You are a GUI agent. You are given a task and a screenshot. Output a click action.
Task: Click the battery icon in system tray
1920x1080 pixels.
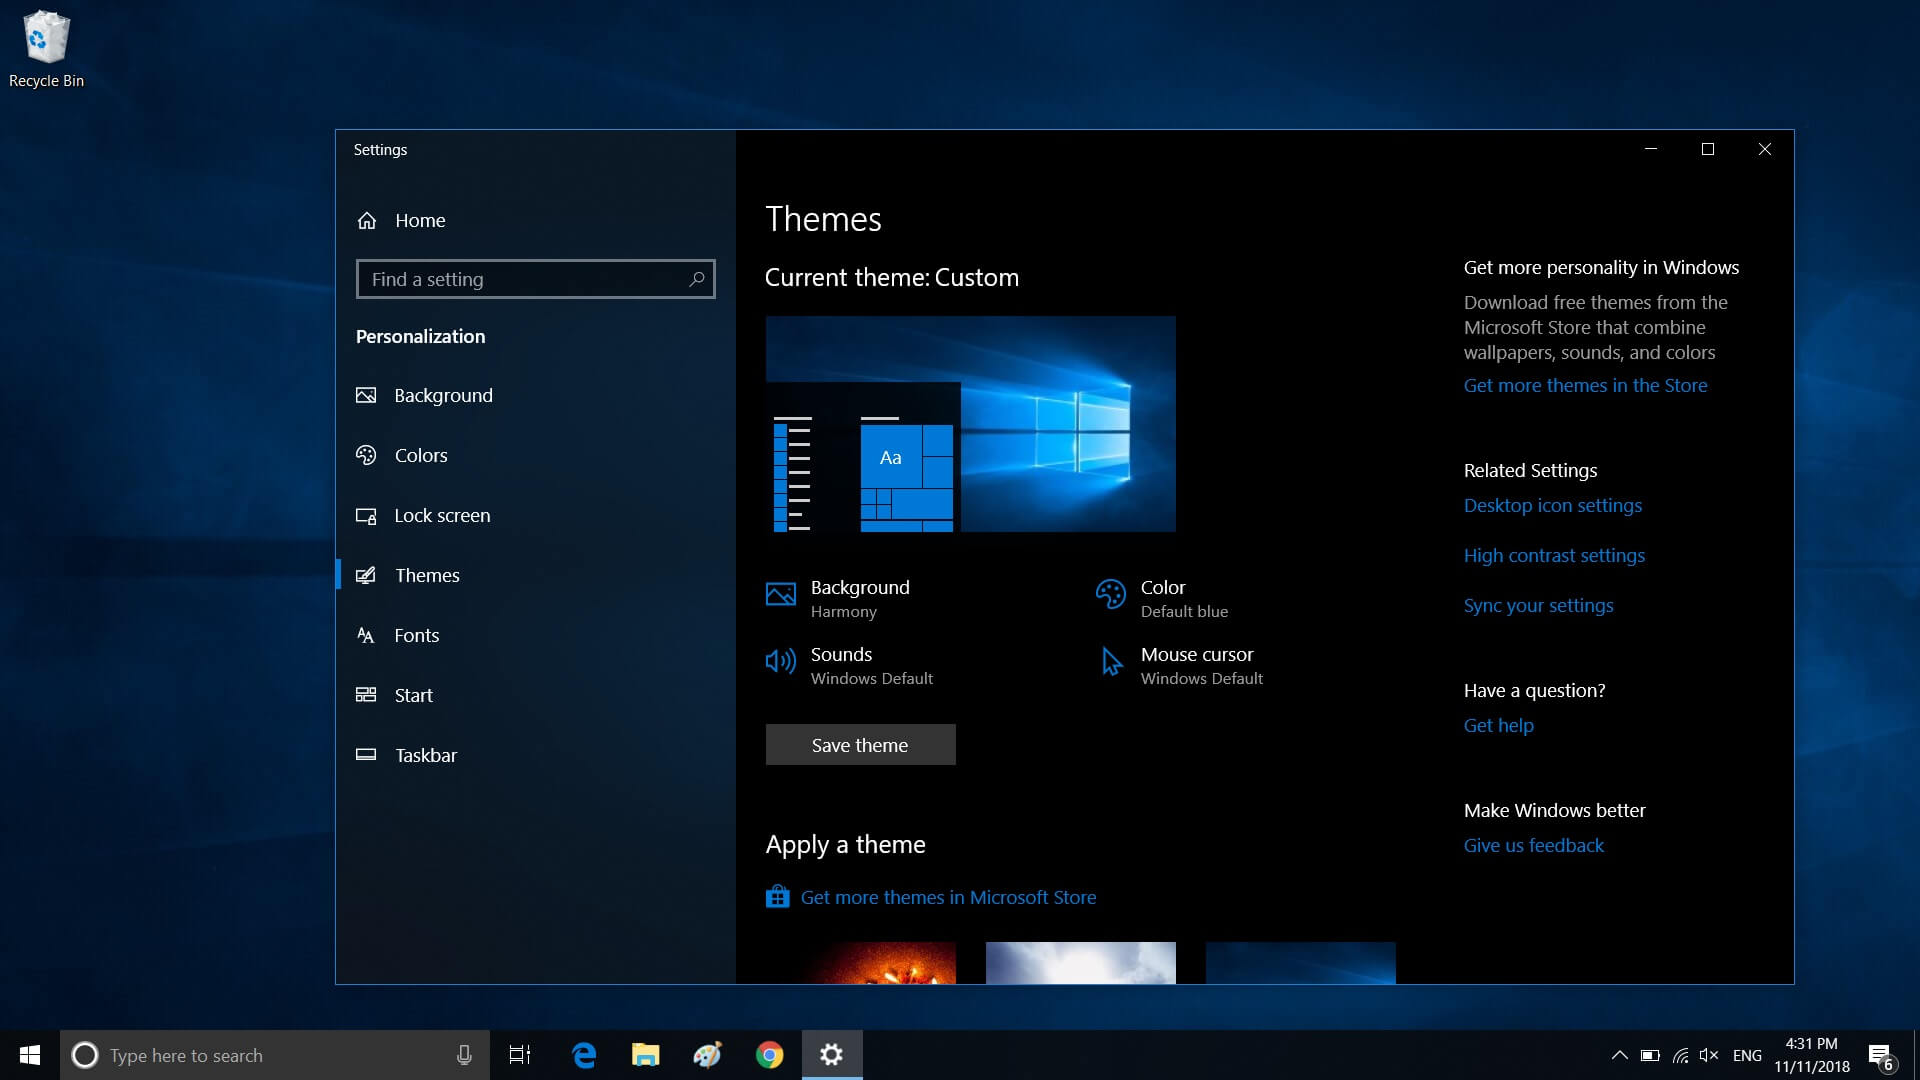[1650, 1055]
